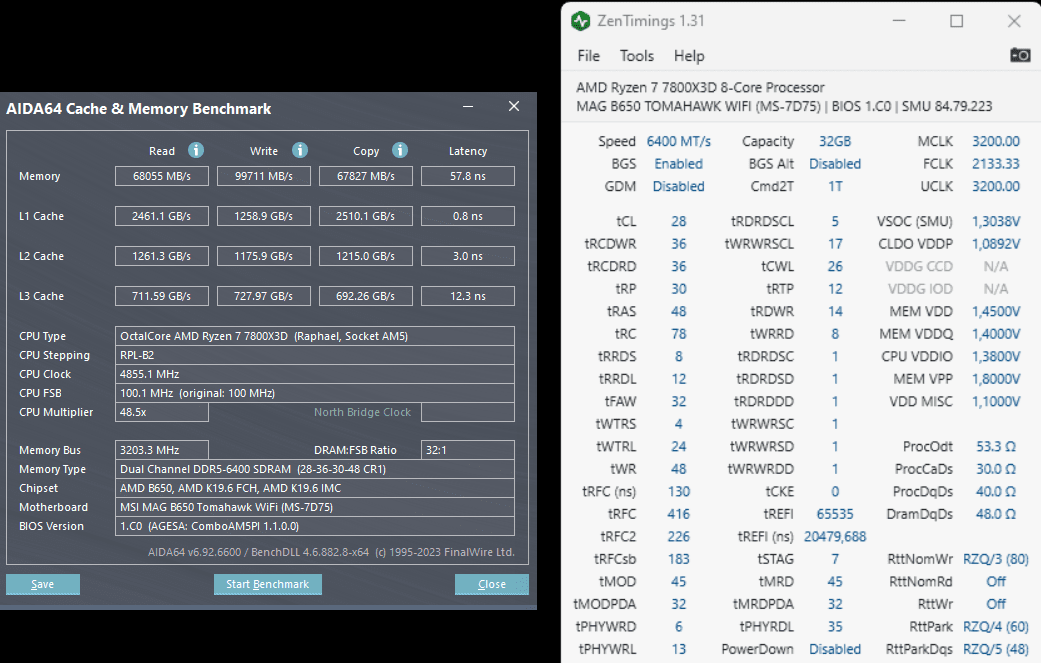Click the tREFI value 65535
1041x663 pixels.
point(835,514)
